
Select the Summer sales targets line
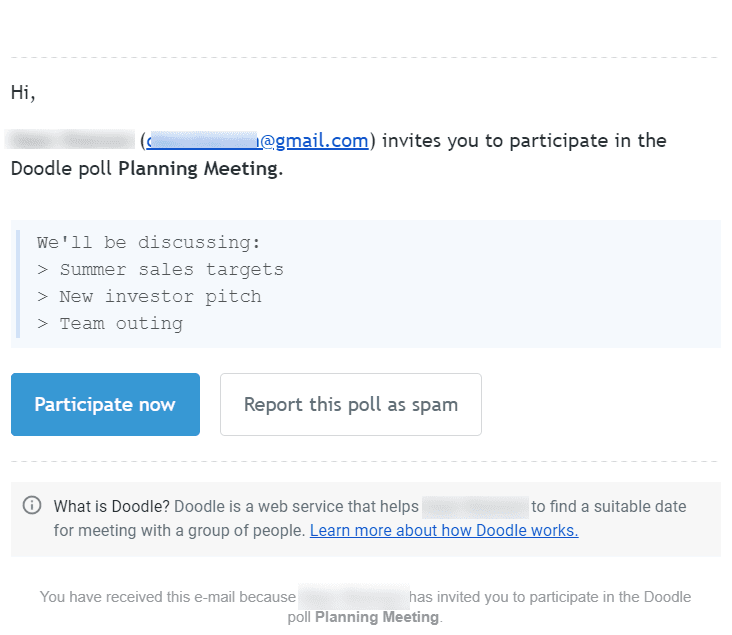pos(161,269)
